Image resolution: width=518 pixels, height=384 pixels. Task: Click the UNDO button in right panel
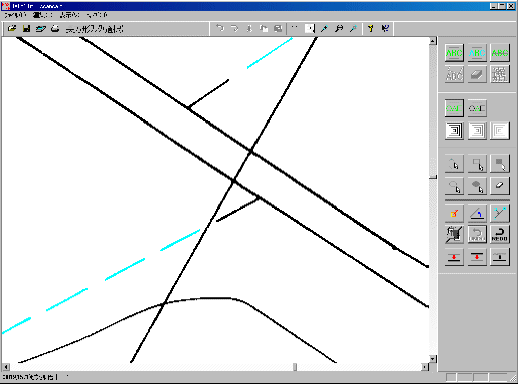pyautogui.click(x=477, y=234)
